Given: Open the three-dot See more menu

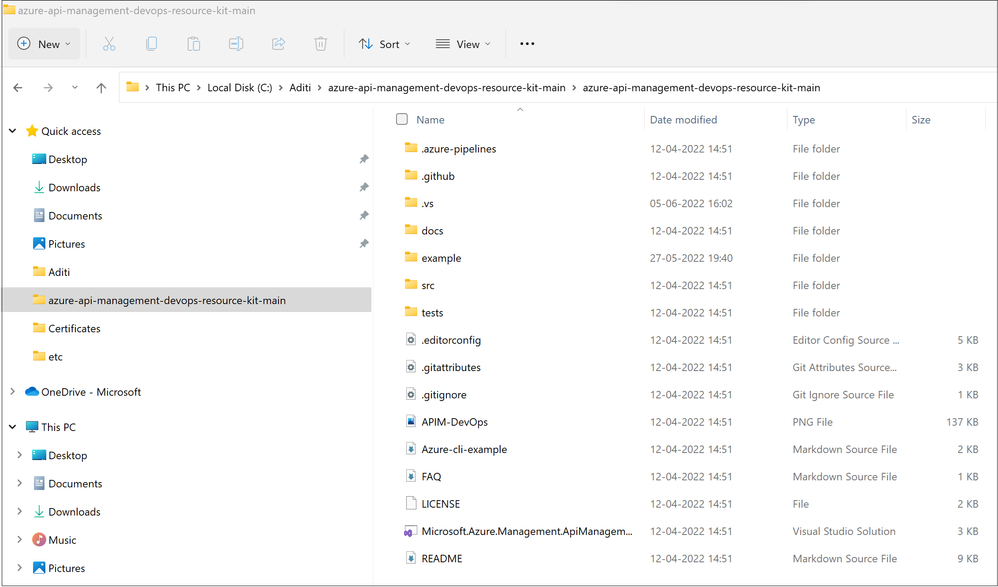Looking at the screenshot, I should point(527,44).
